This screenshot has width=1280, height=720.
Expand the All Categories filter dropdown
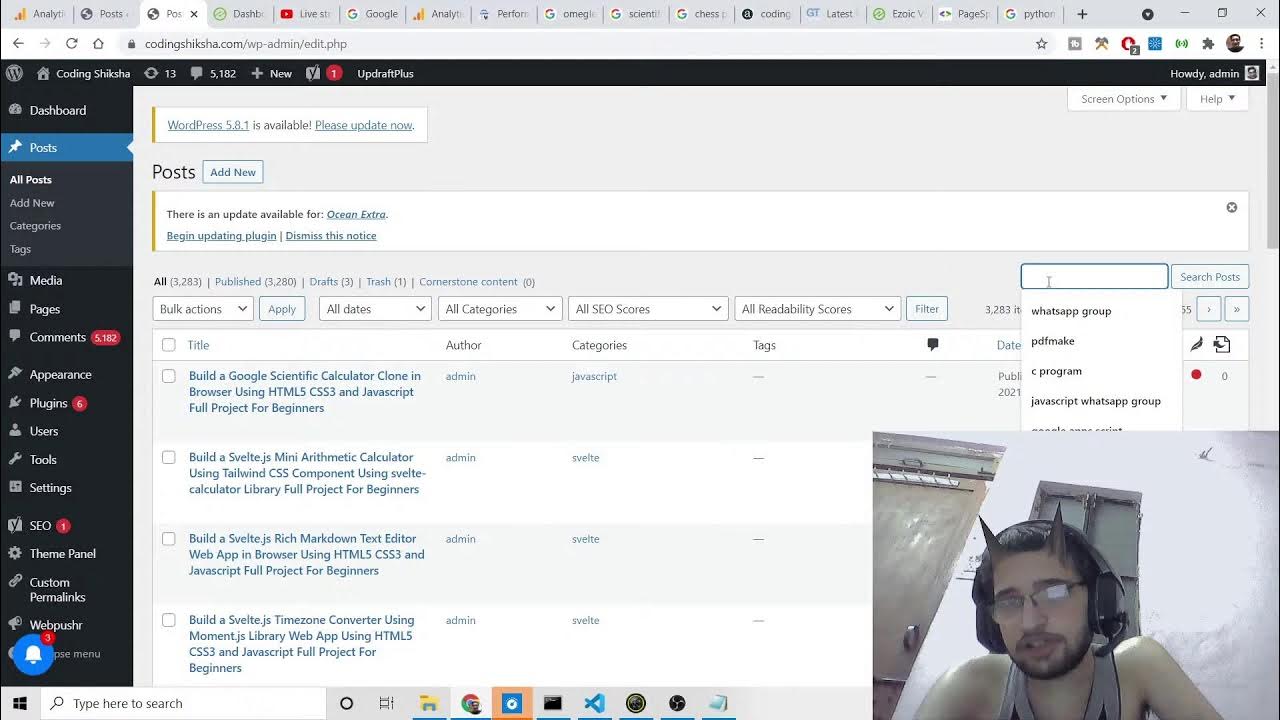499,309
